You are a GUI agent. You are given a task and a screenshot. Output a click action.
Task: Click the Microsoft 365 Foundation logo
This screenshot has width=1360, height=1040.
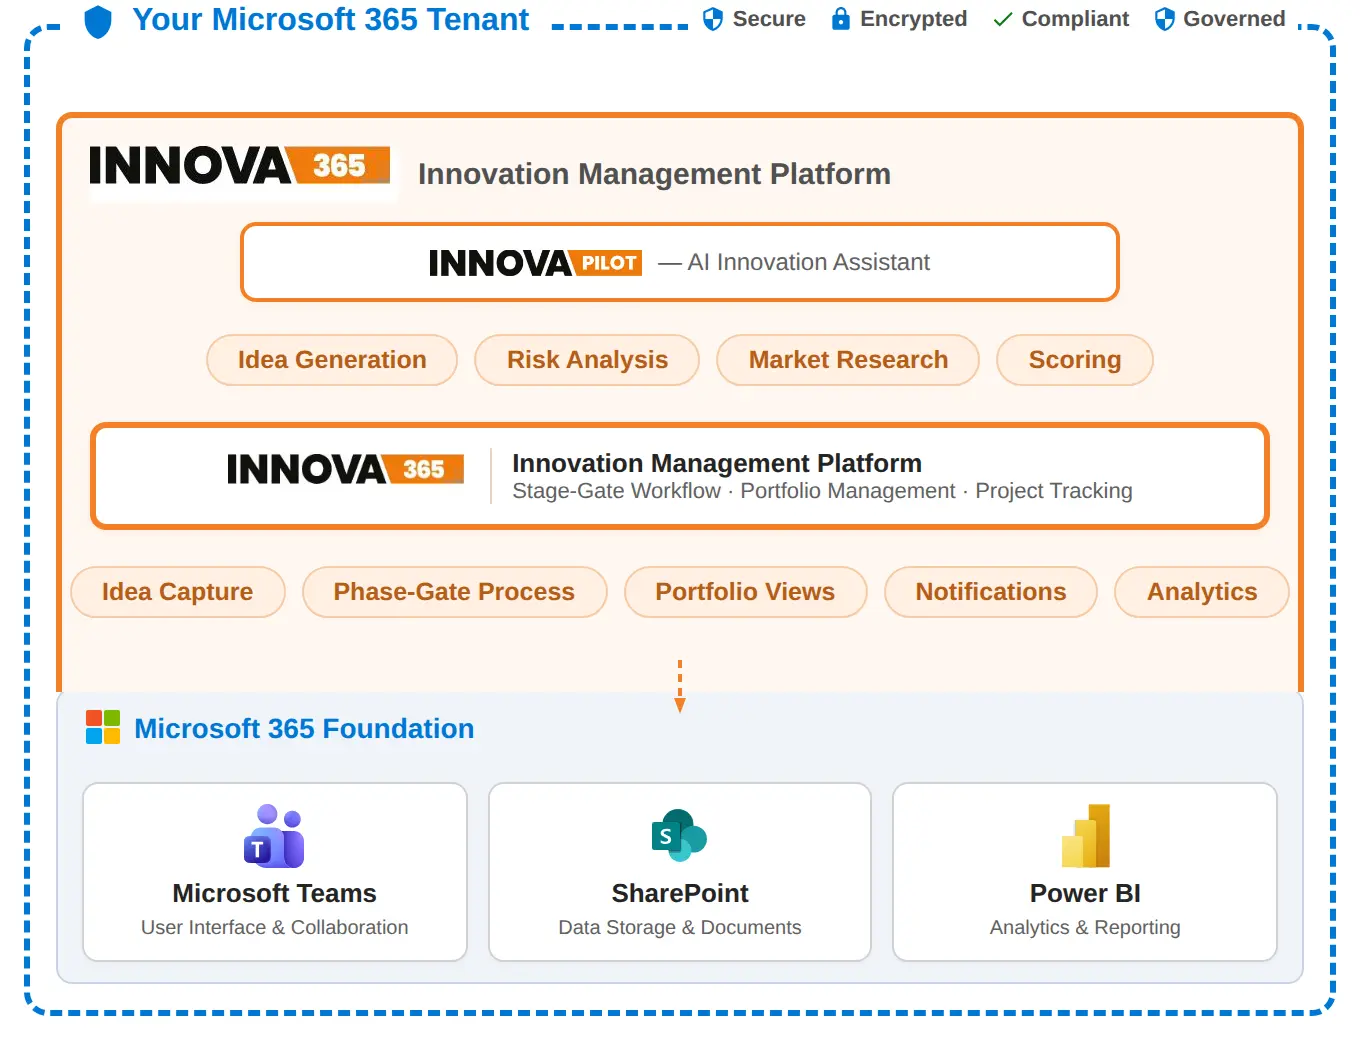coord(101,728)
